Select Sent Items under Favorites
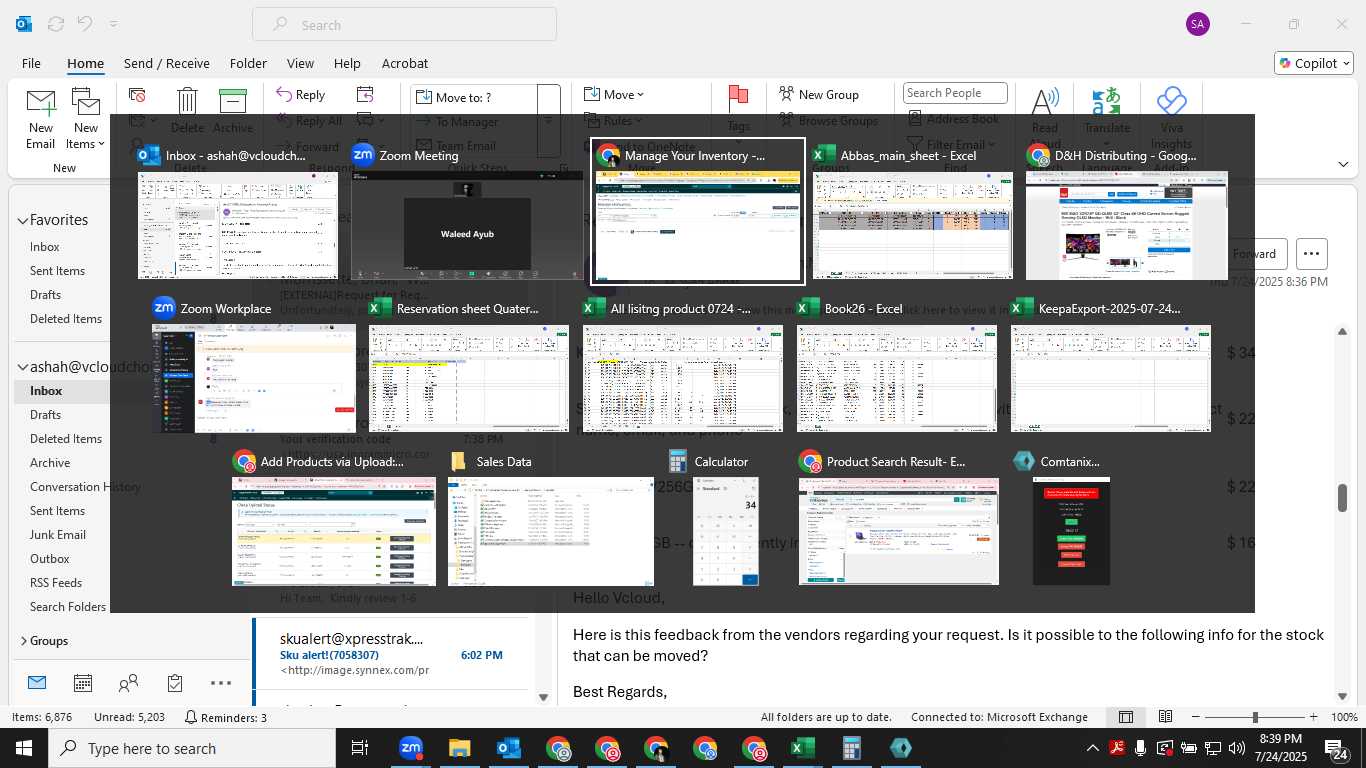The height and width of the screenshot is (768, 1366). click(x=57, y=271)
